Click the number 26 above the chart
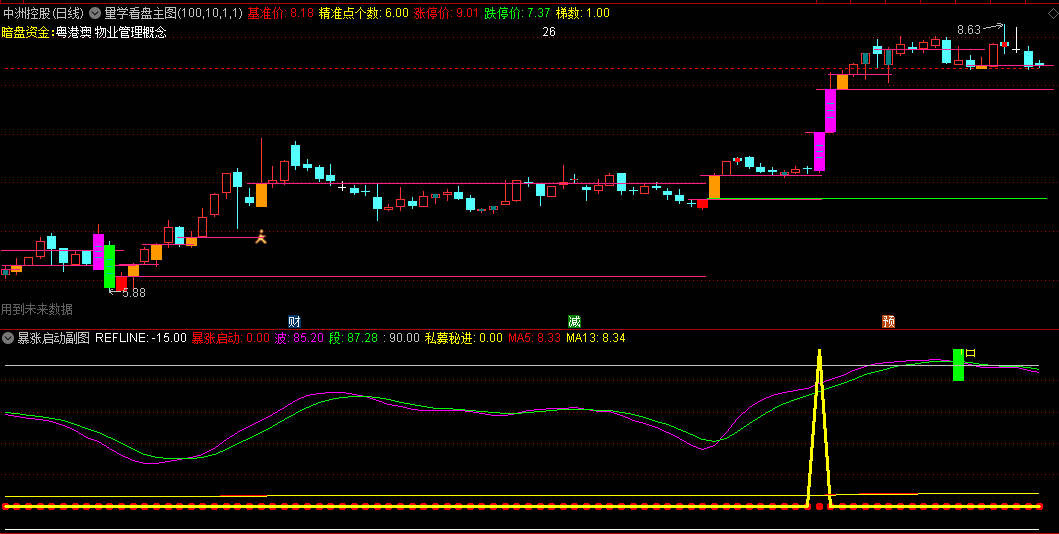Viewport: 1059px width, 534px height. (548, 32)
